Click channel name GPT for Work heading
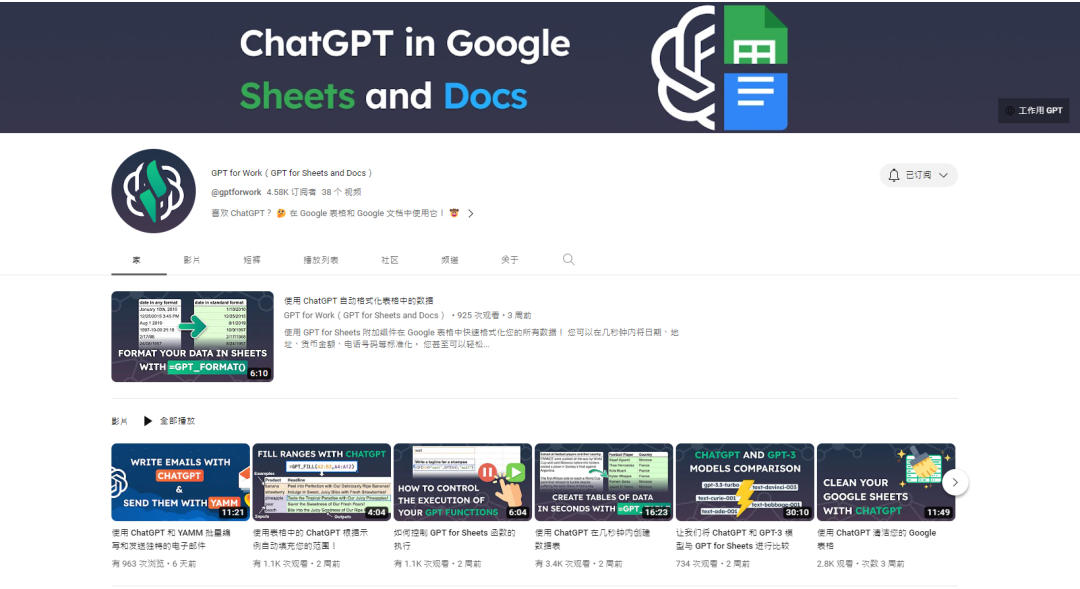The width and height of the screenshot is (1080, 589). [291, 173]
